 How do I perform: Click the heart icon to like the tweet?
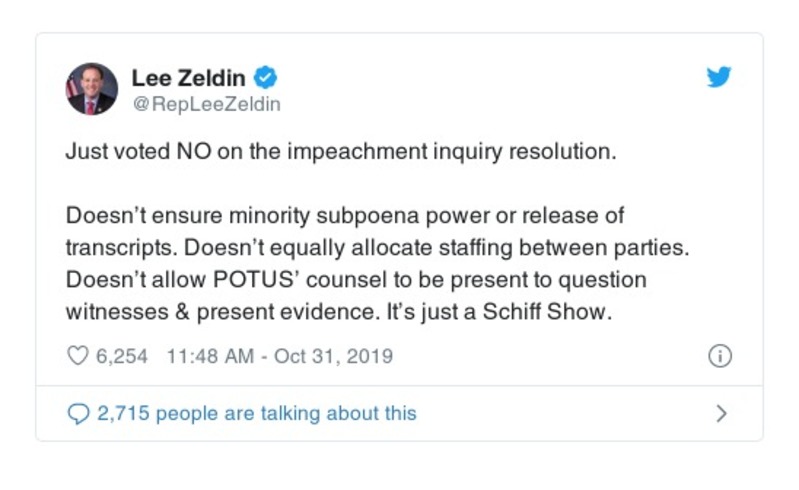point(77,356)
